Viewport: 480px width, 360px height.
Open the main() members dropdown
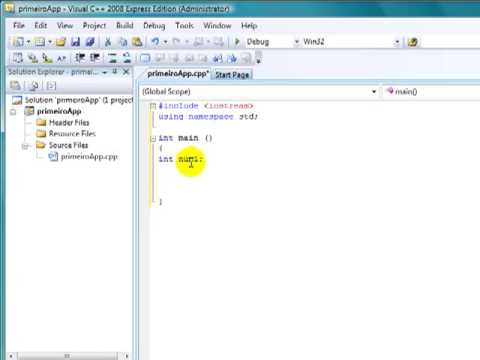point(433,91)
